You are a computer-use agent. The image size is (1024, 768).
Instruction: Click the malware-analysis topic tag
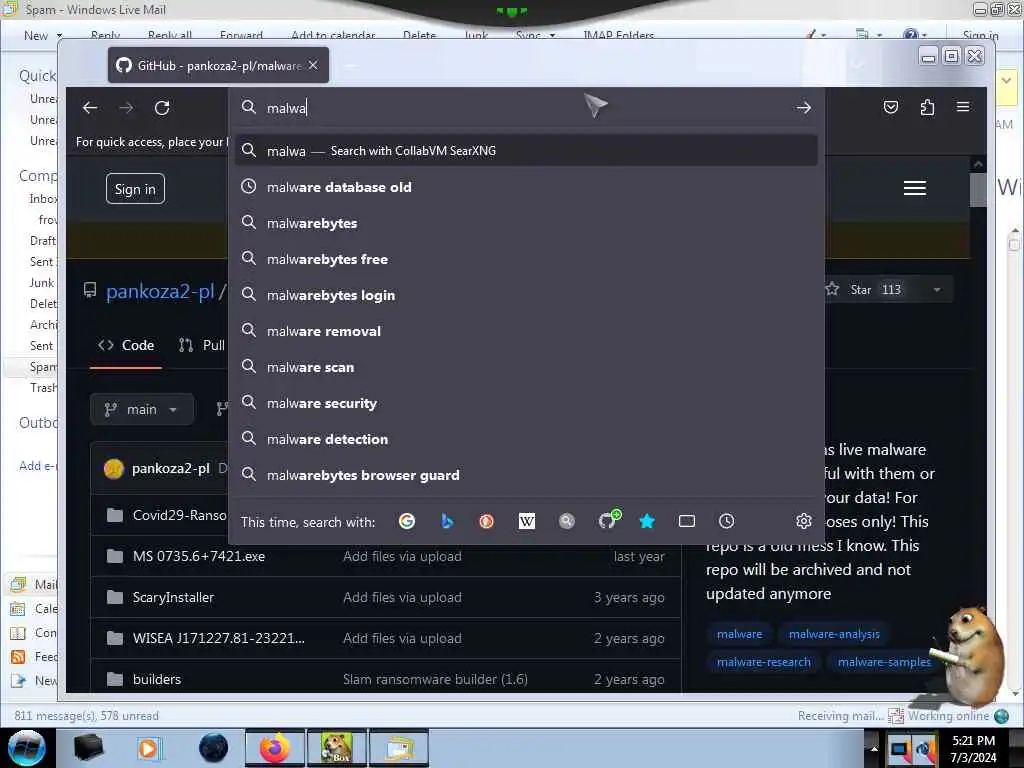point(834,634)
